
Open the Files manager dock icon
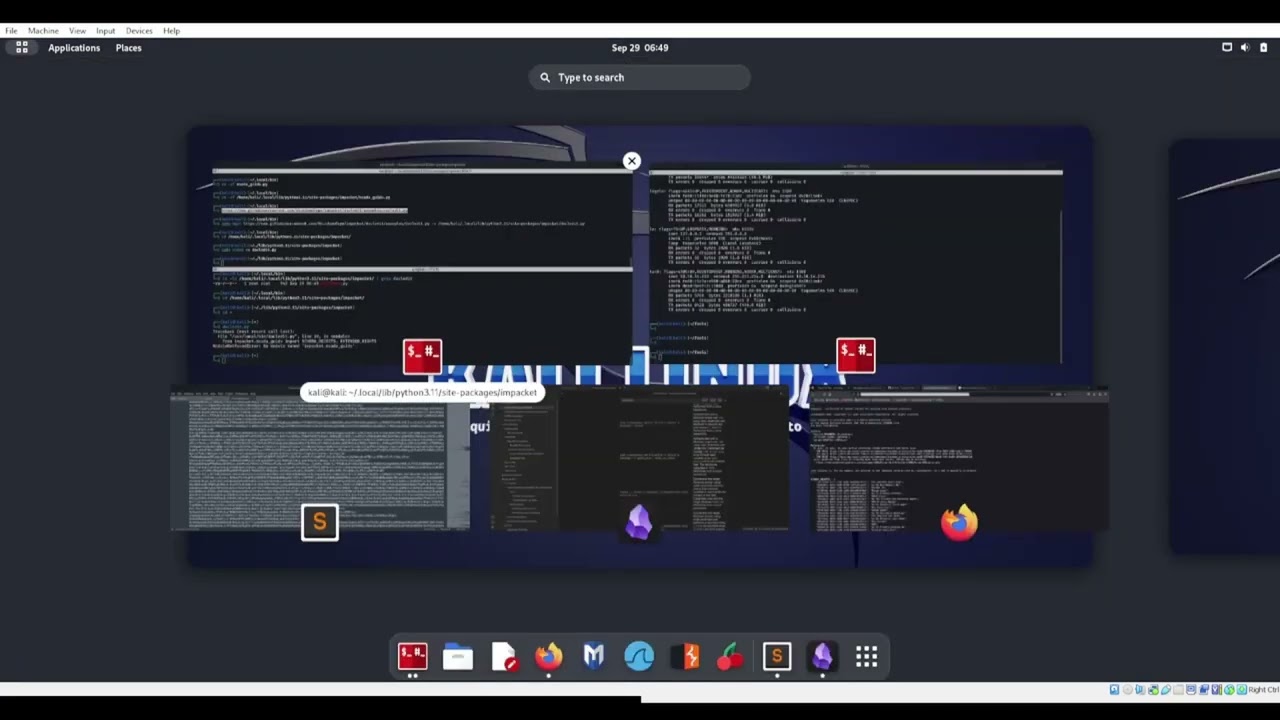pos(458,657)
